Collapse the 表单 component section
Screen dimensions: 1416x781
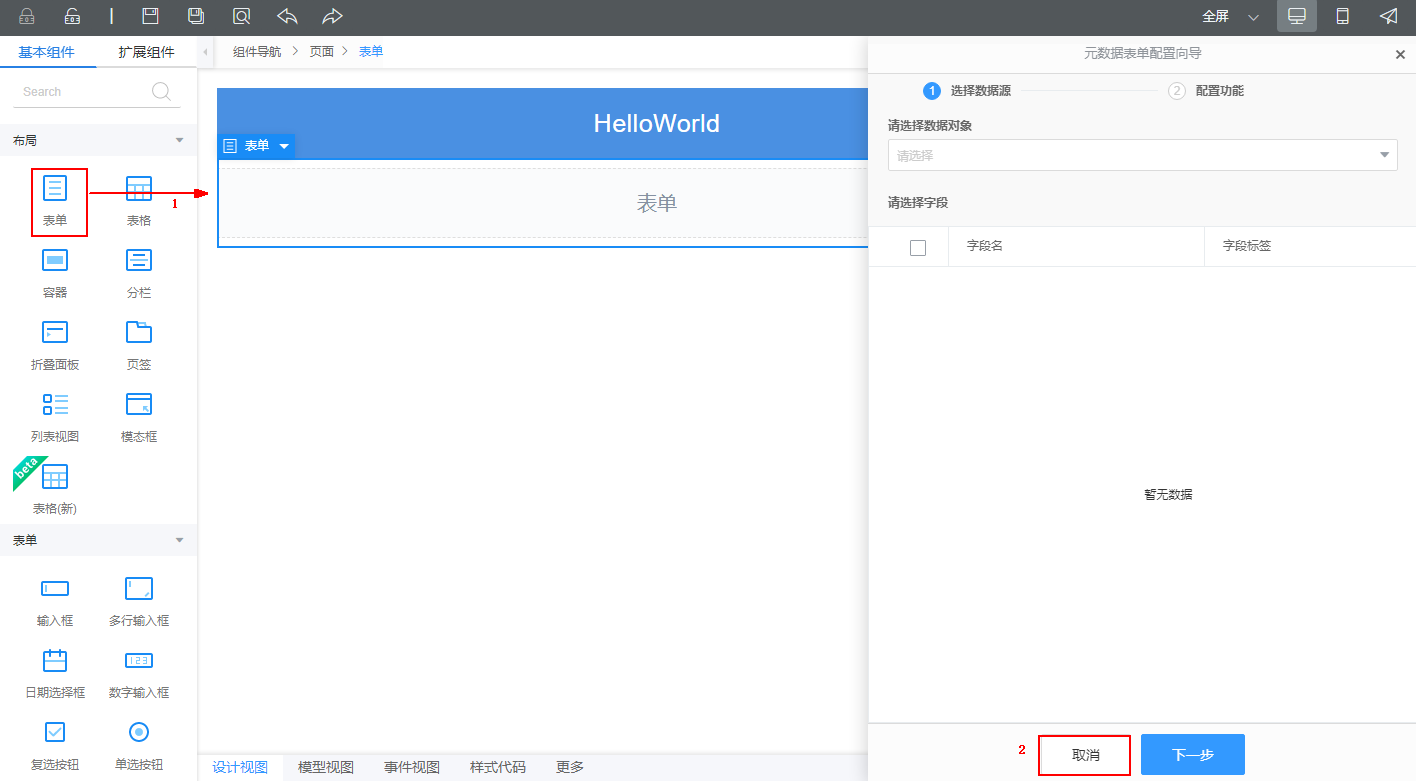click(180, 540)
